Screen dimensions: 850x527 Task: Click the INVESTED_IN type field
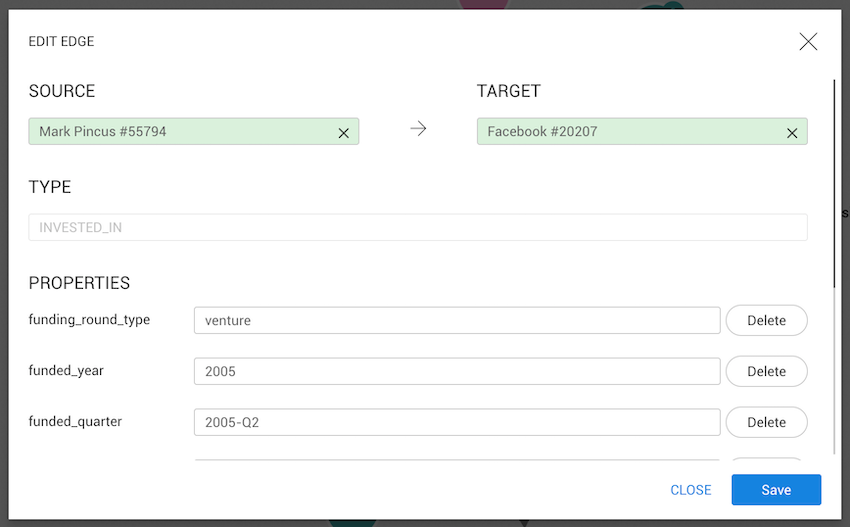coord(417,227)
